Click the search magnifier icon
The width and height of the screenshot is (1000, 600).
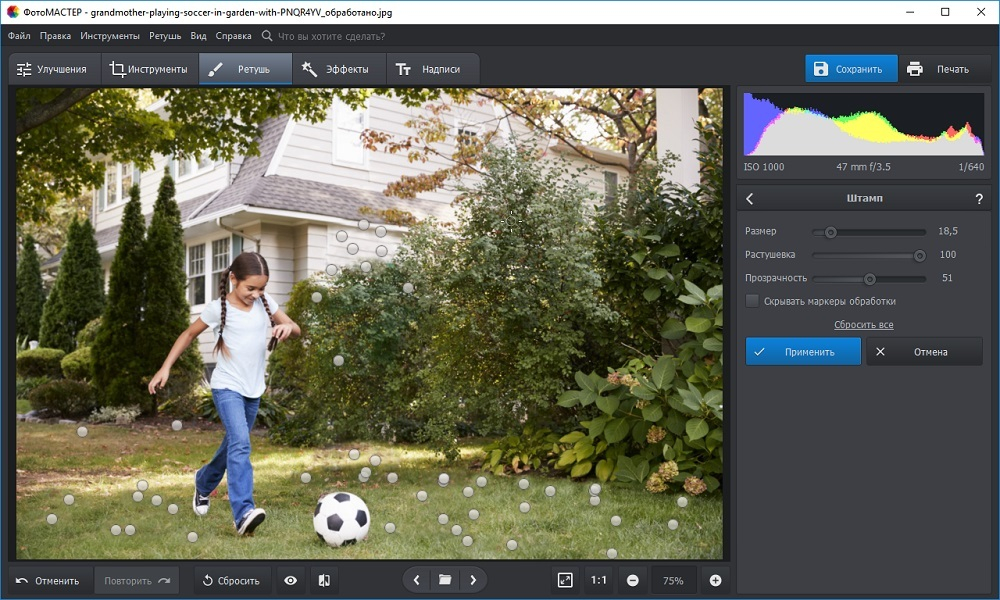click(x=267, y=36)
